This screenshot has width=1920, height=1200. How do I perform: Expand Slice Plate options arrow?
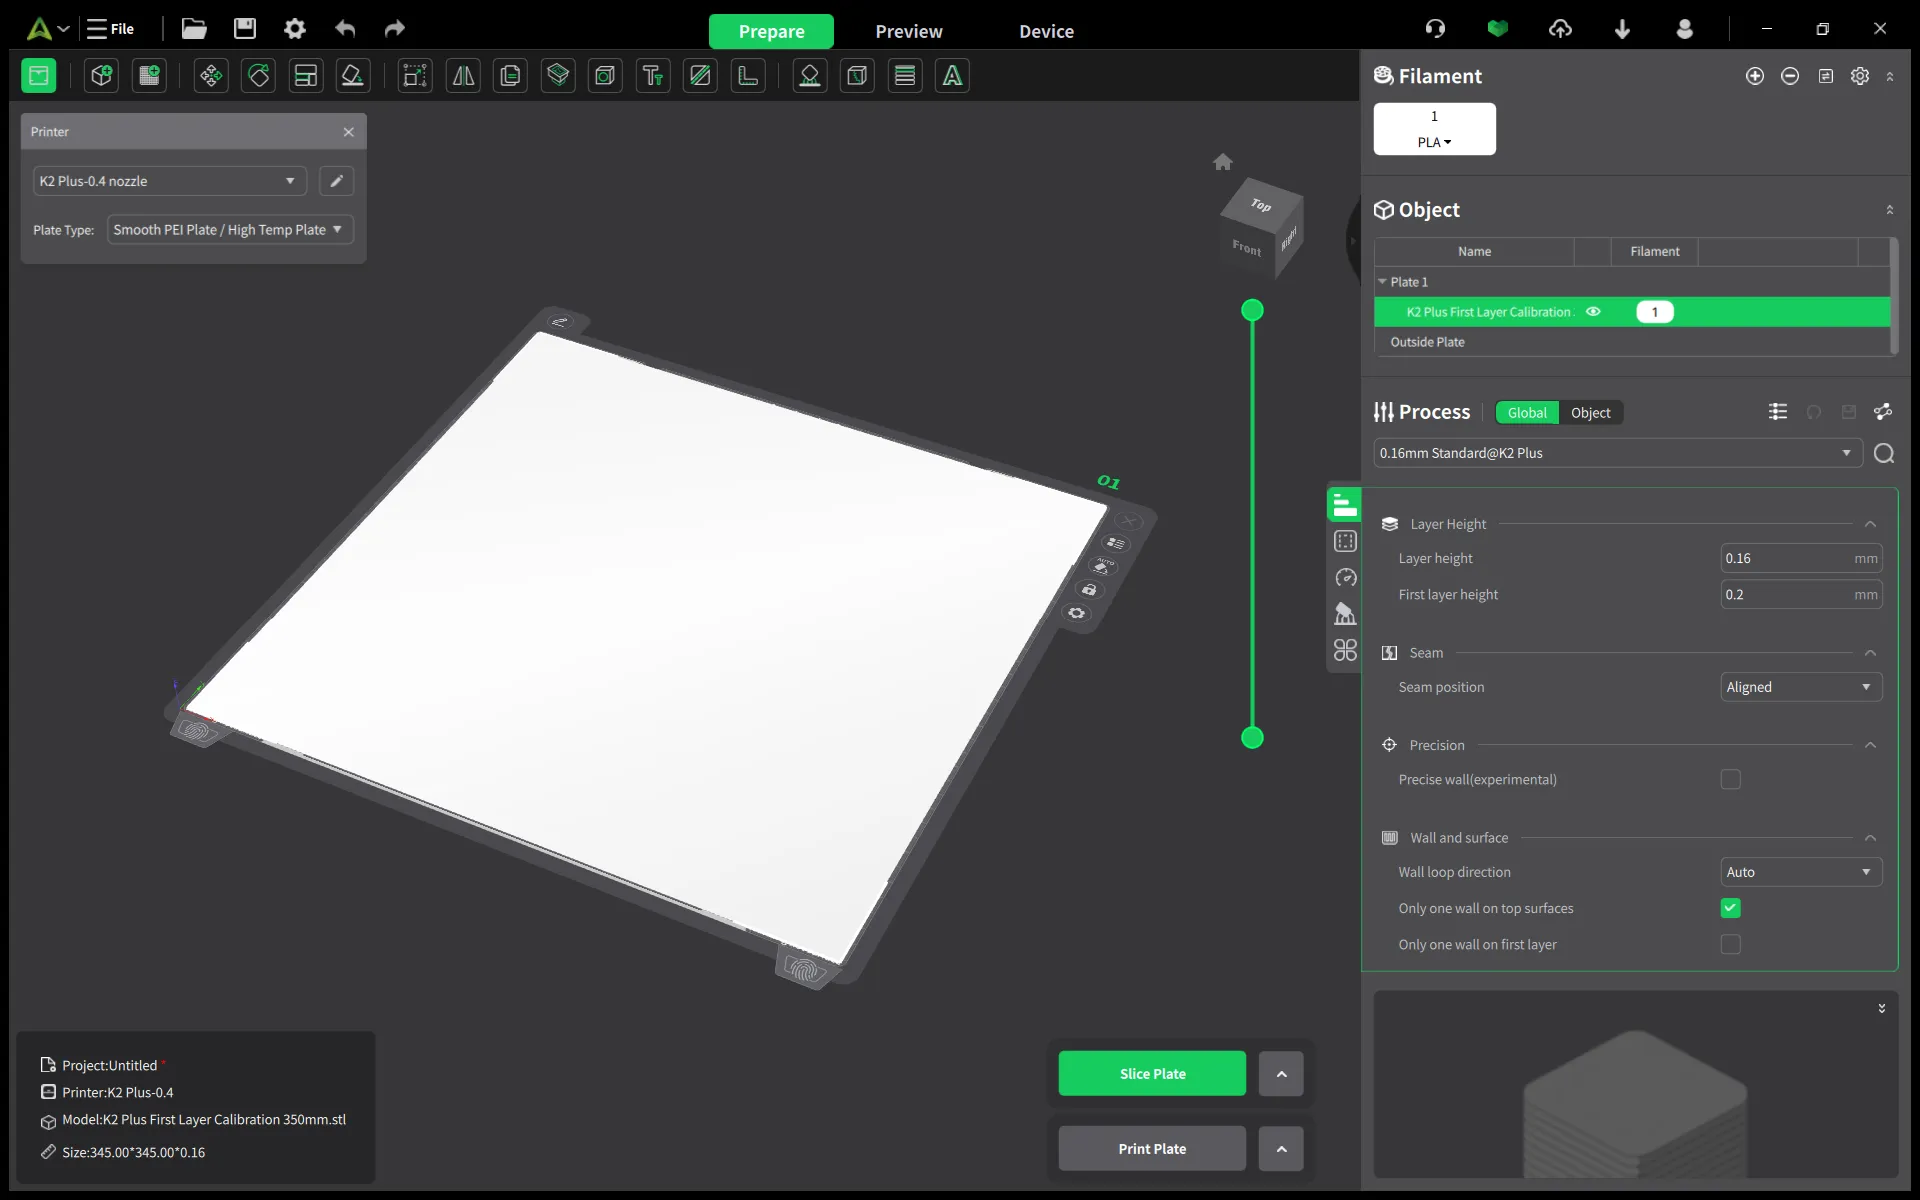coord(1281,1074)
